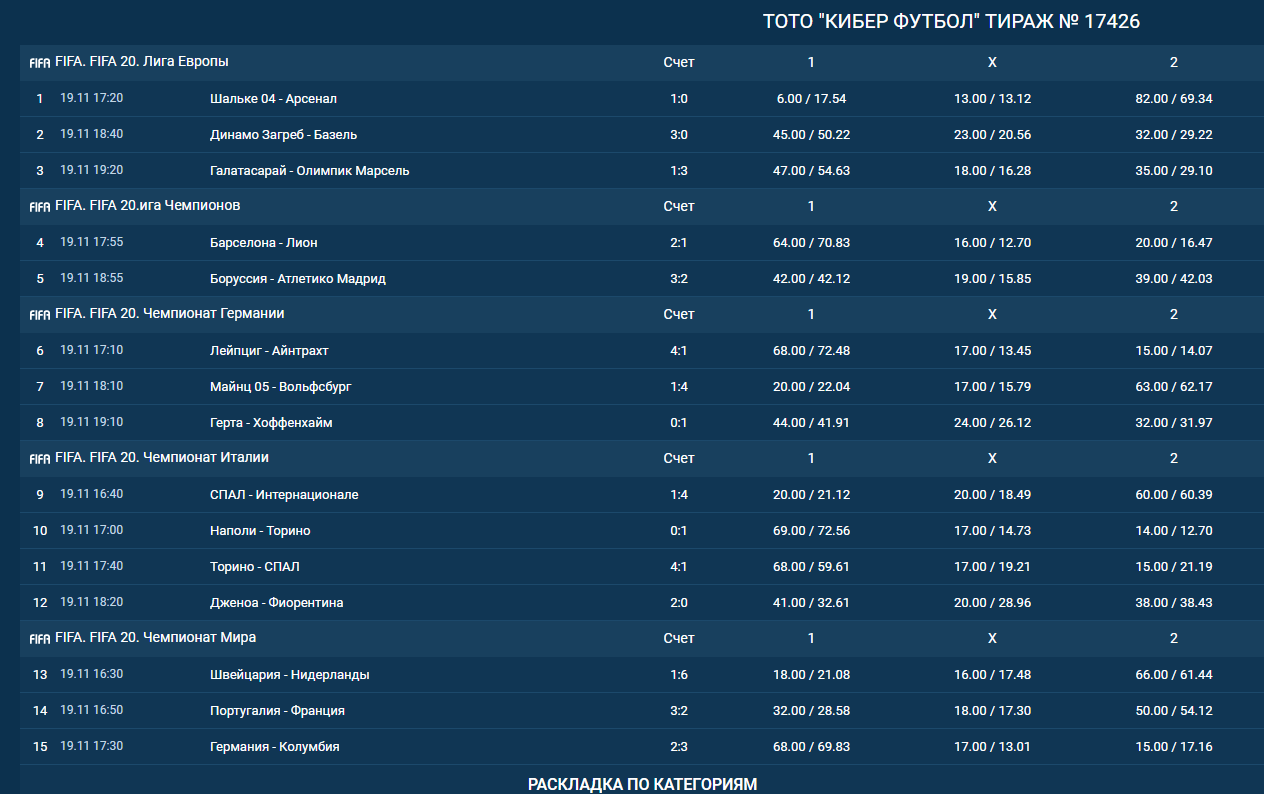The height and width of the screenshot is (794, 1264).
Task: Click the FIFA 20. Лига Европы section title
Action: tap(142, 61)
